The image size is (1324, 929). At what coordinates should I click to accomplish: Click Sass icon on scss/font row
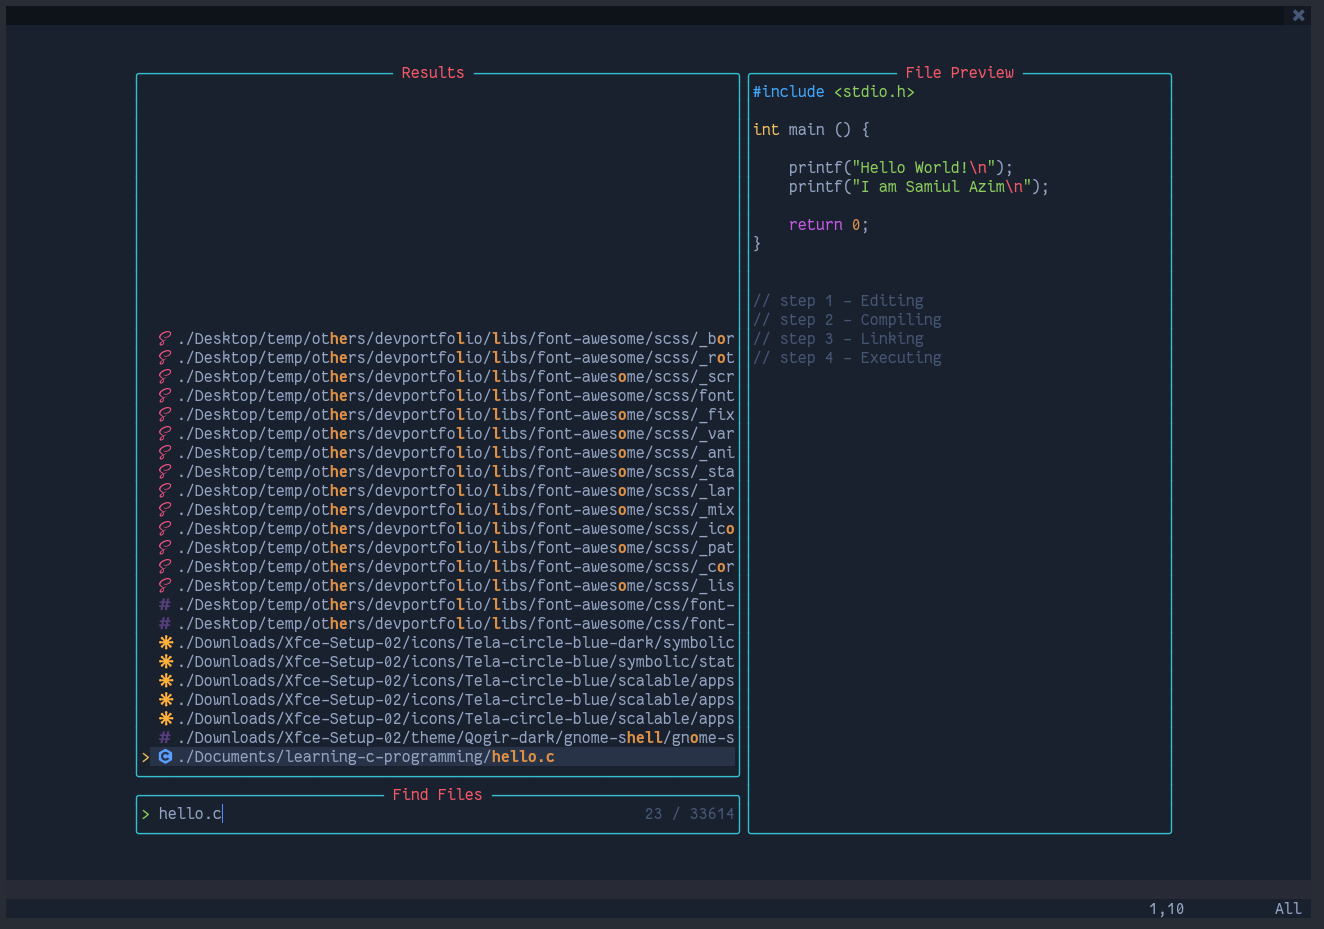165,396
